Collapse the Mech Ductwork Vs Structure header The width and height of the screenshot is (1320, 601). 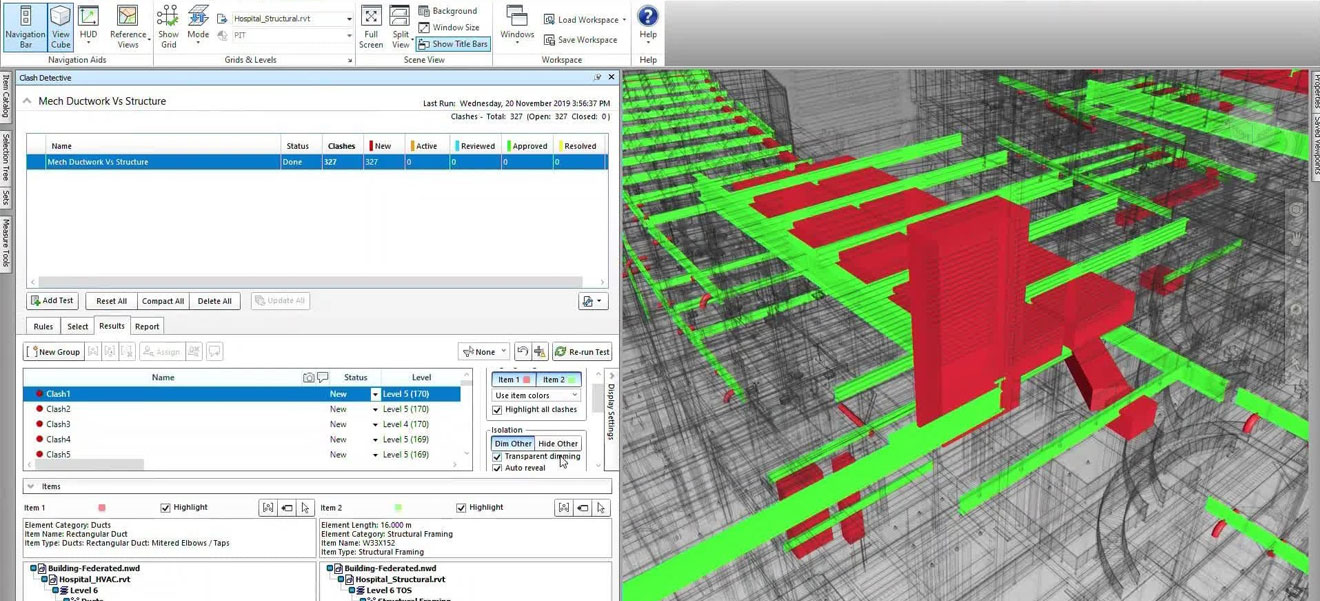click(27, 101)
